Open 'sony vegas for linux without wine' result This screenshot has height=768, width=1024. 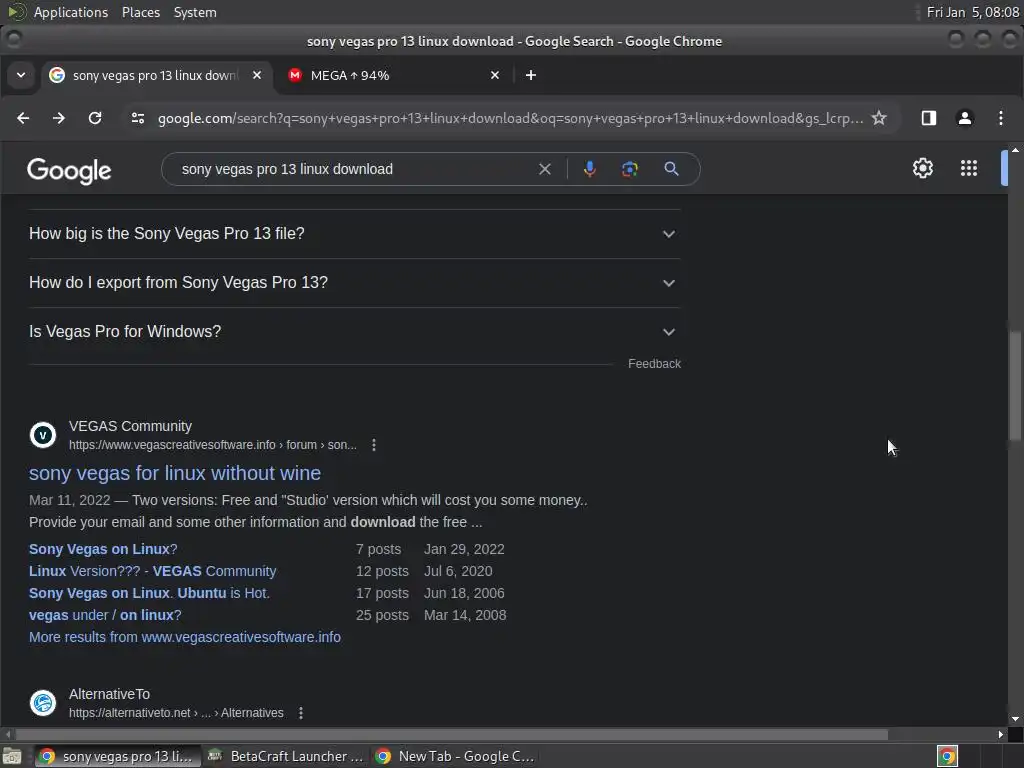[175, 473]
